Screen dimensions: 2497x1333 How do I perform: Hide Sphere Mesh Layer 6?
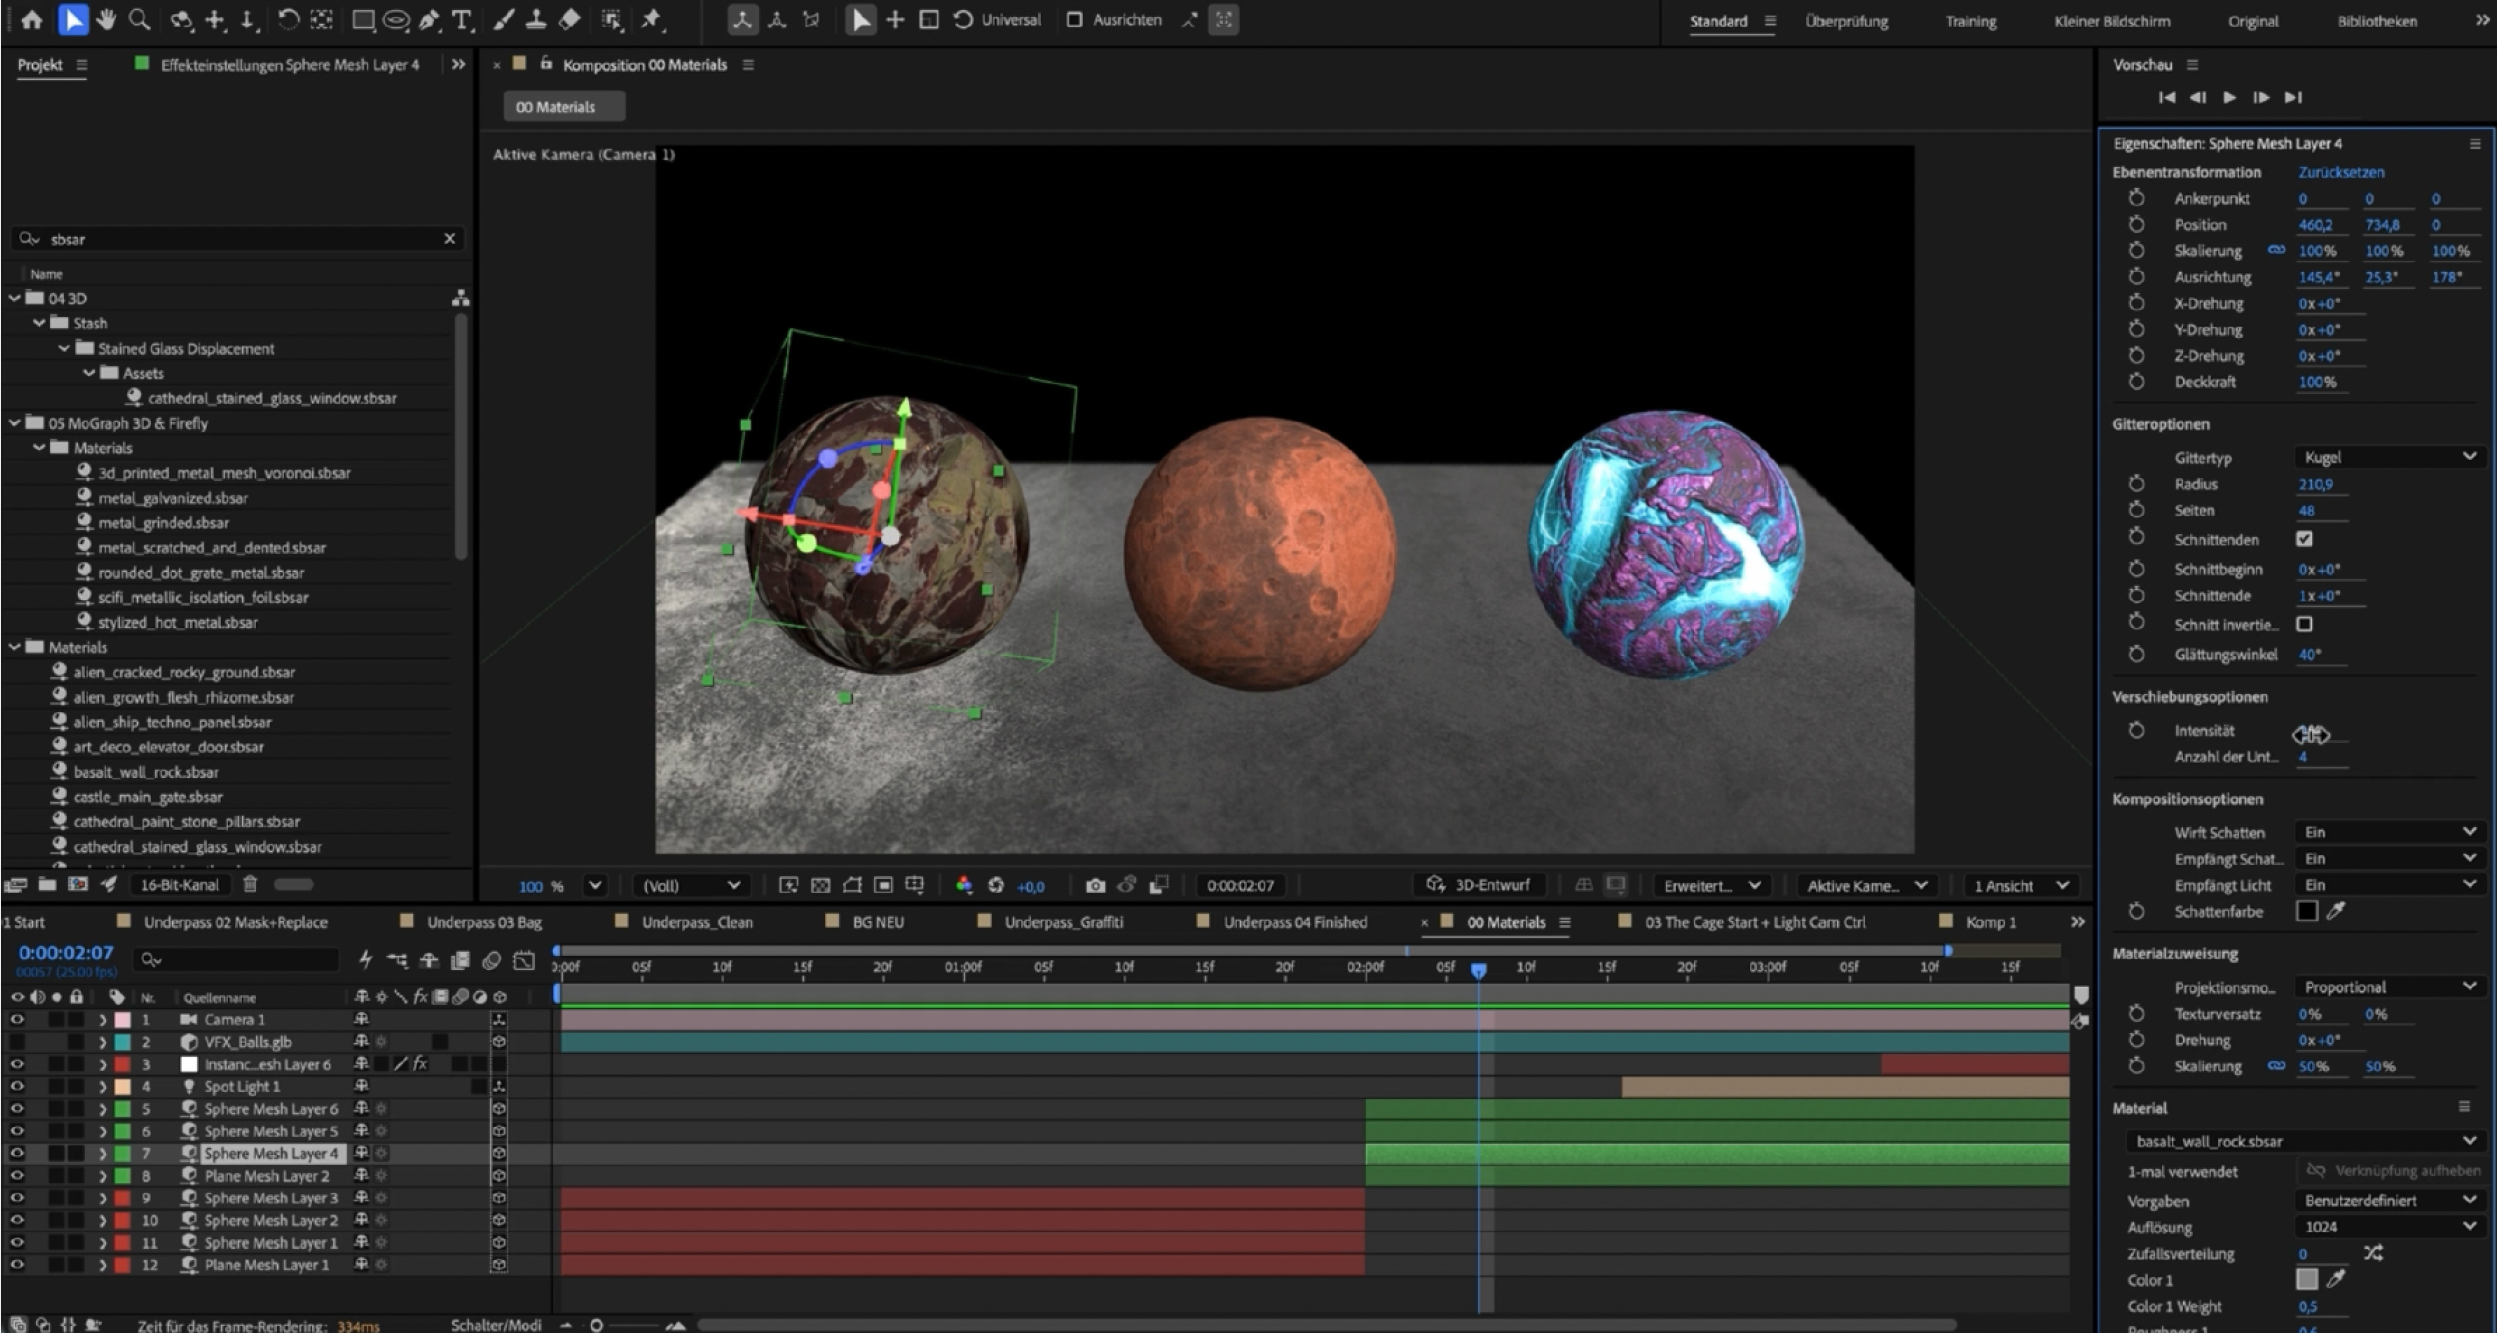[x=17, y=1108]
